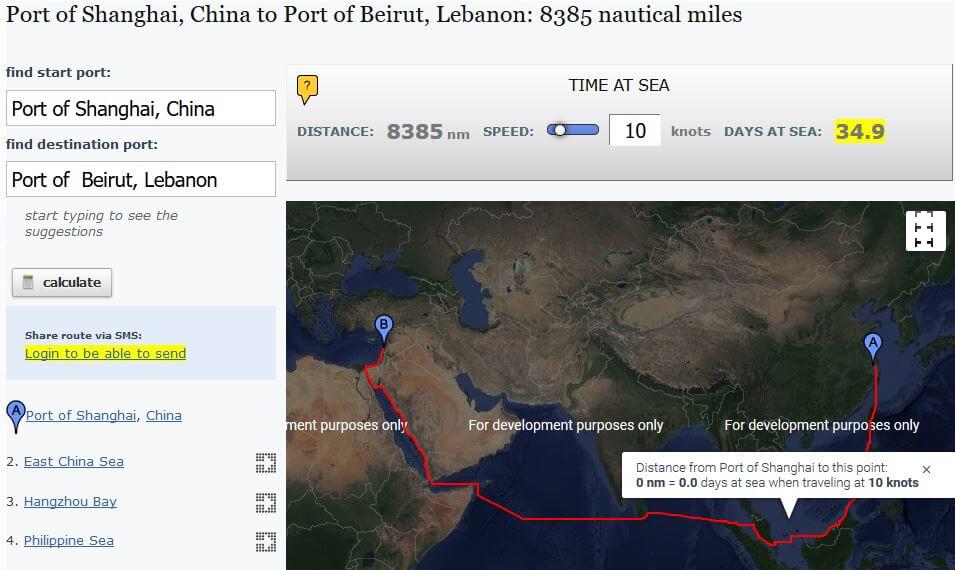The height and width of the screenshot is (570, 955).
Task: Toggle fullscreen map view button
Action: pos(925,231)
